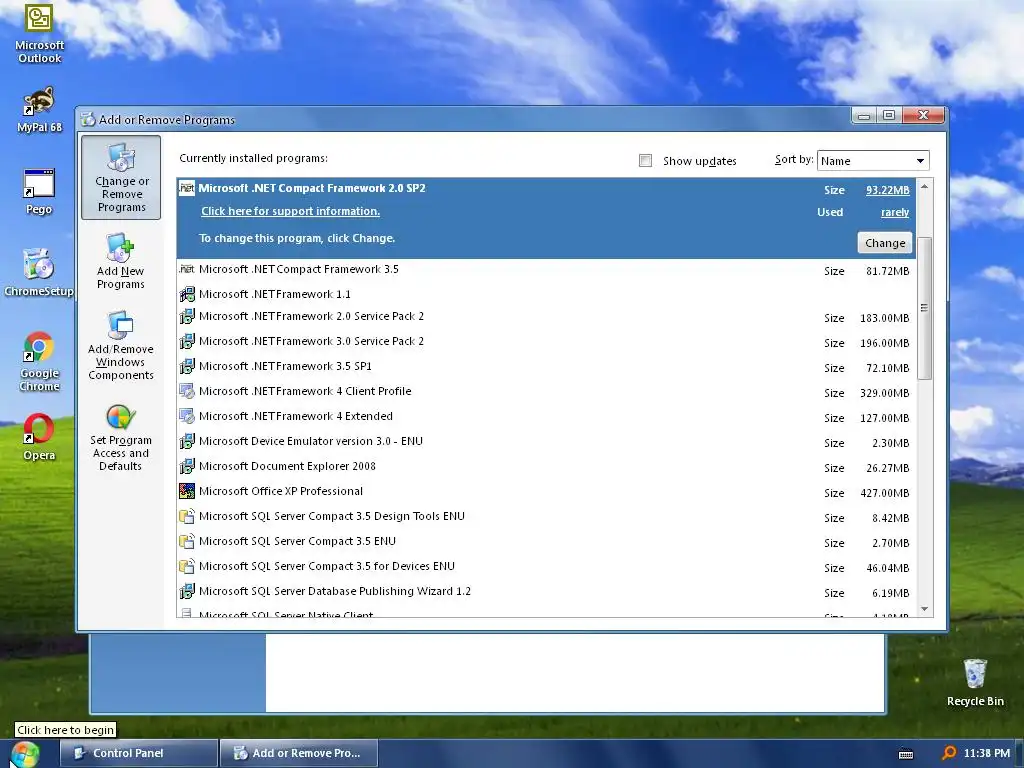
Task: Click the SQL Server Database Publishing Wizard icon
Action: coord(187,591)
